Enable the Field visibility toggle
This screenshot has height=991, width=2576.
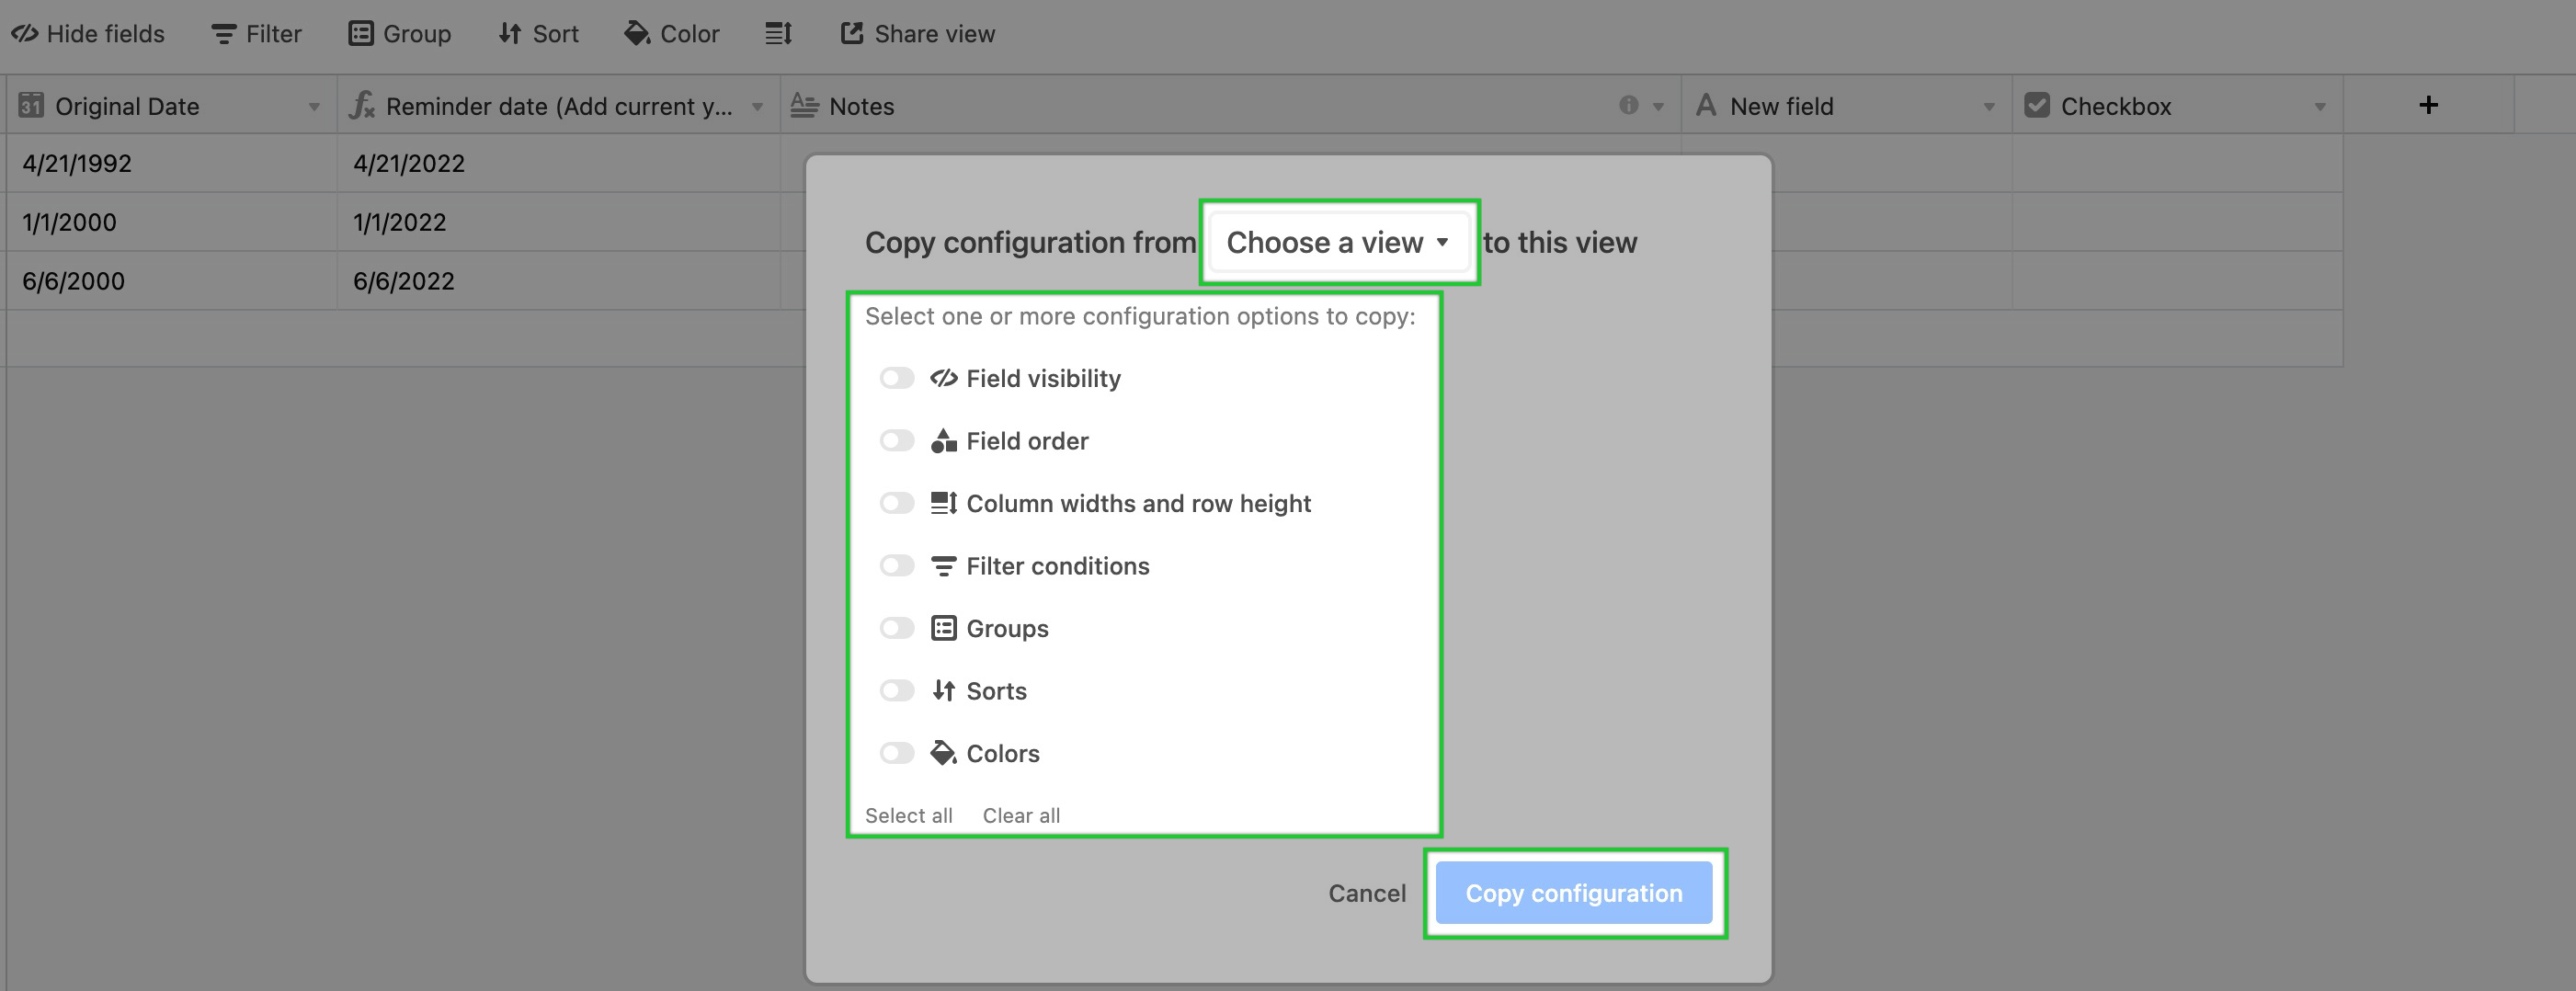pyautogui.click(x=897, y=378)
